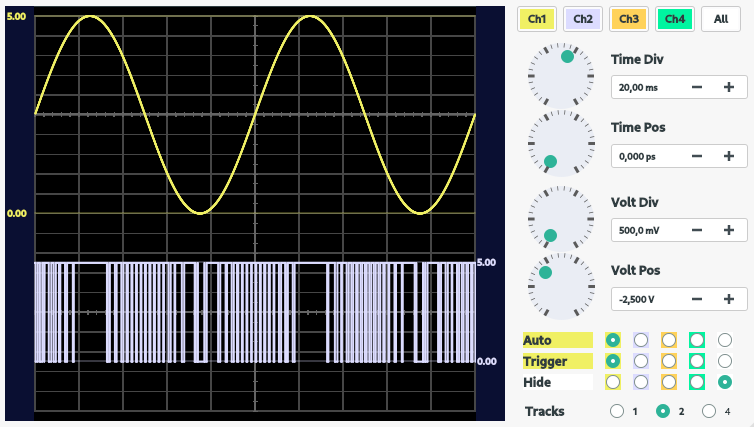Select the Ch2 channel tab
This screenshot has width=754, height=427.
583,18
